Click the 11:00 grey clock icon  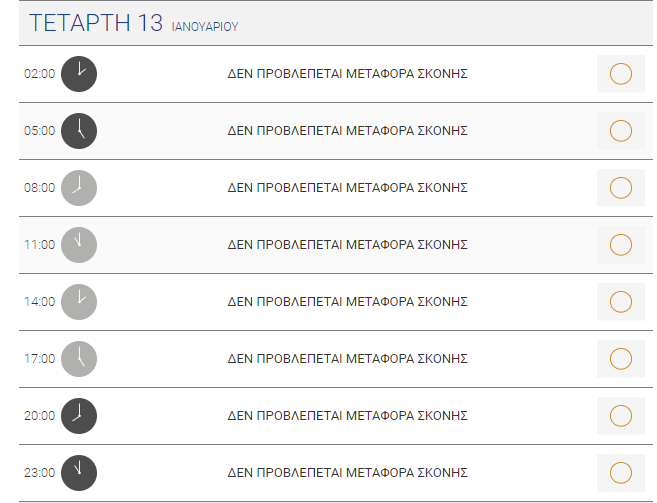click(x=79, y=245)
